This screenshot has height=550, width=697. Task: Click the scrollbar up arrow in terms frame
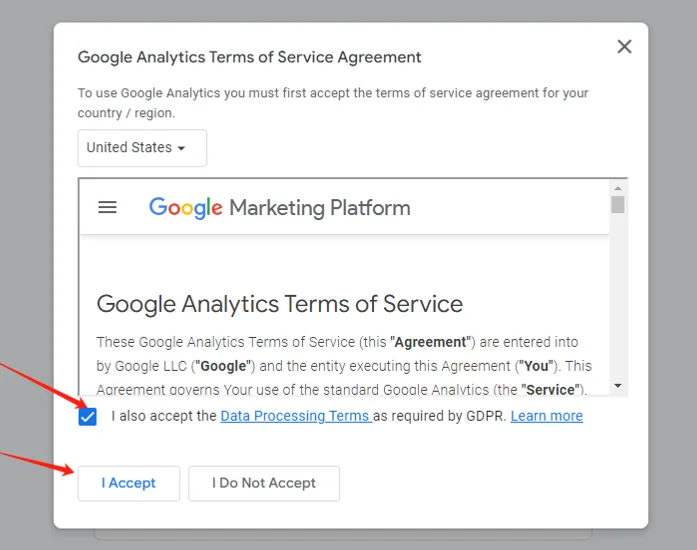[x=617, y=188]
